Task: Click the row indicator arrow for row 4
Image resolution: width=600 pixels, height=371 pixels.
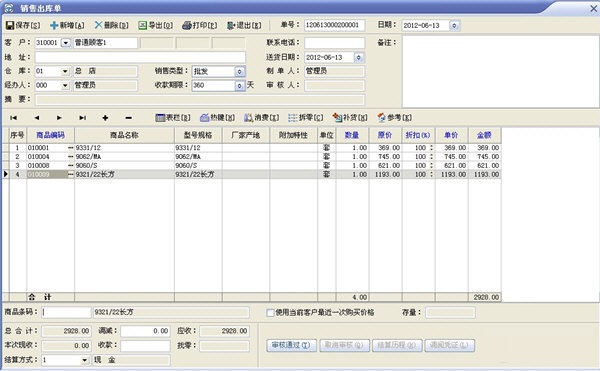Action: [x=5, y=174]
